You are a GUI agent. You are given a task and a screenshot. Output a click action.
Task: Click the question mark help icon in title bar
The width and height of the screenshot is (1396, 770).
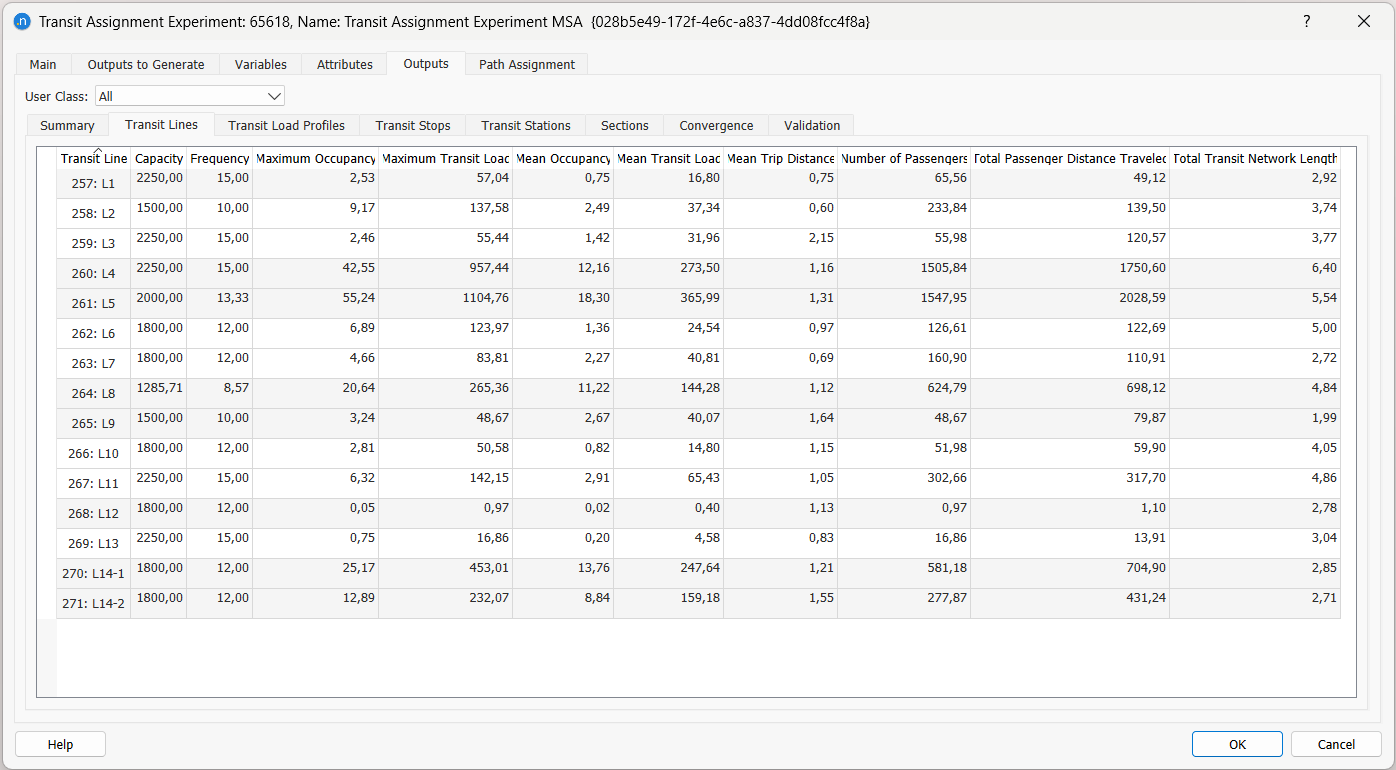coord(1306,21)
